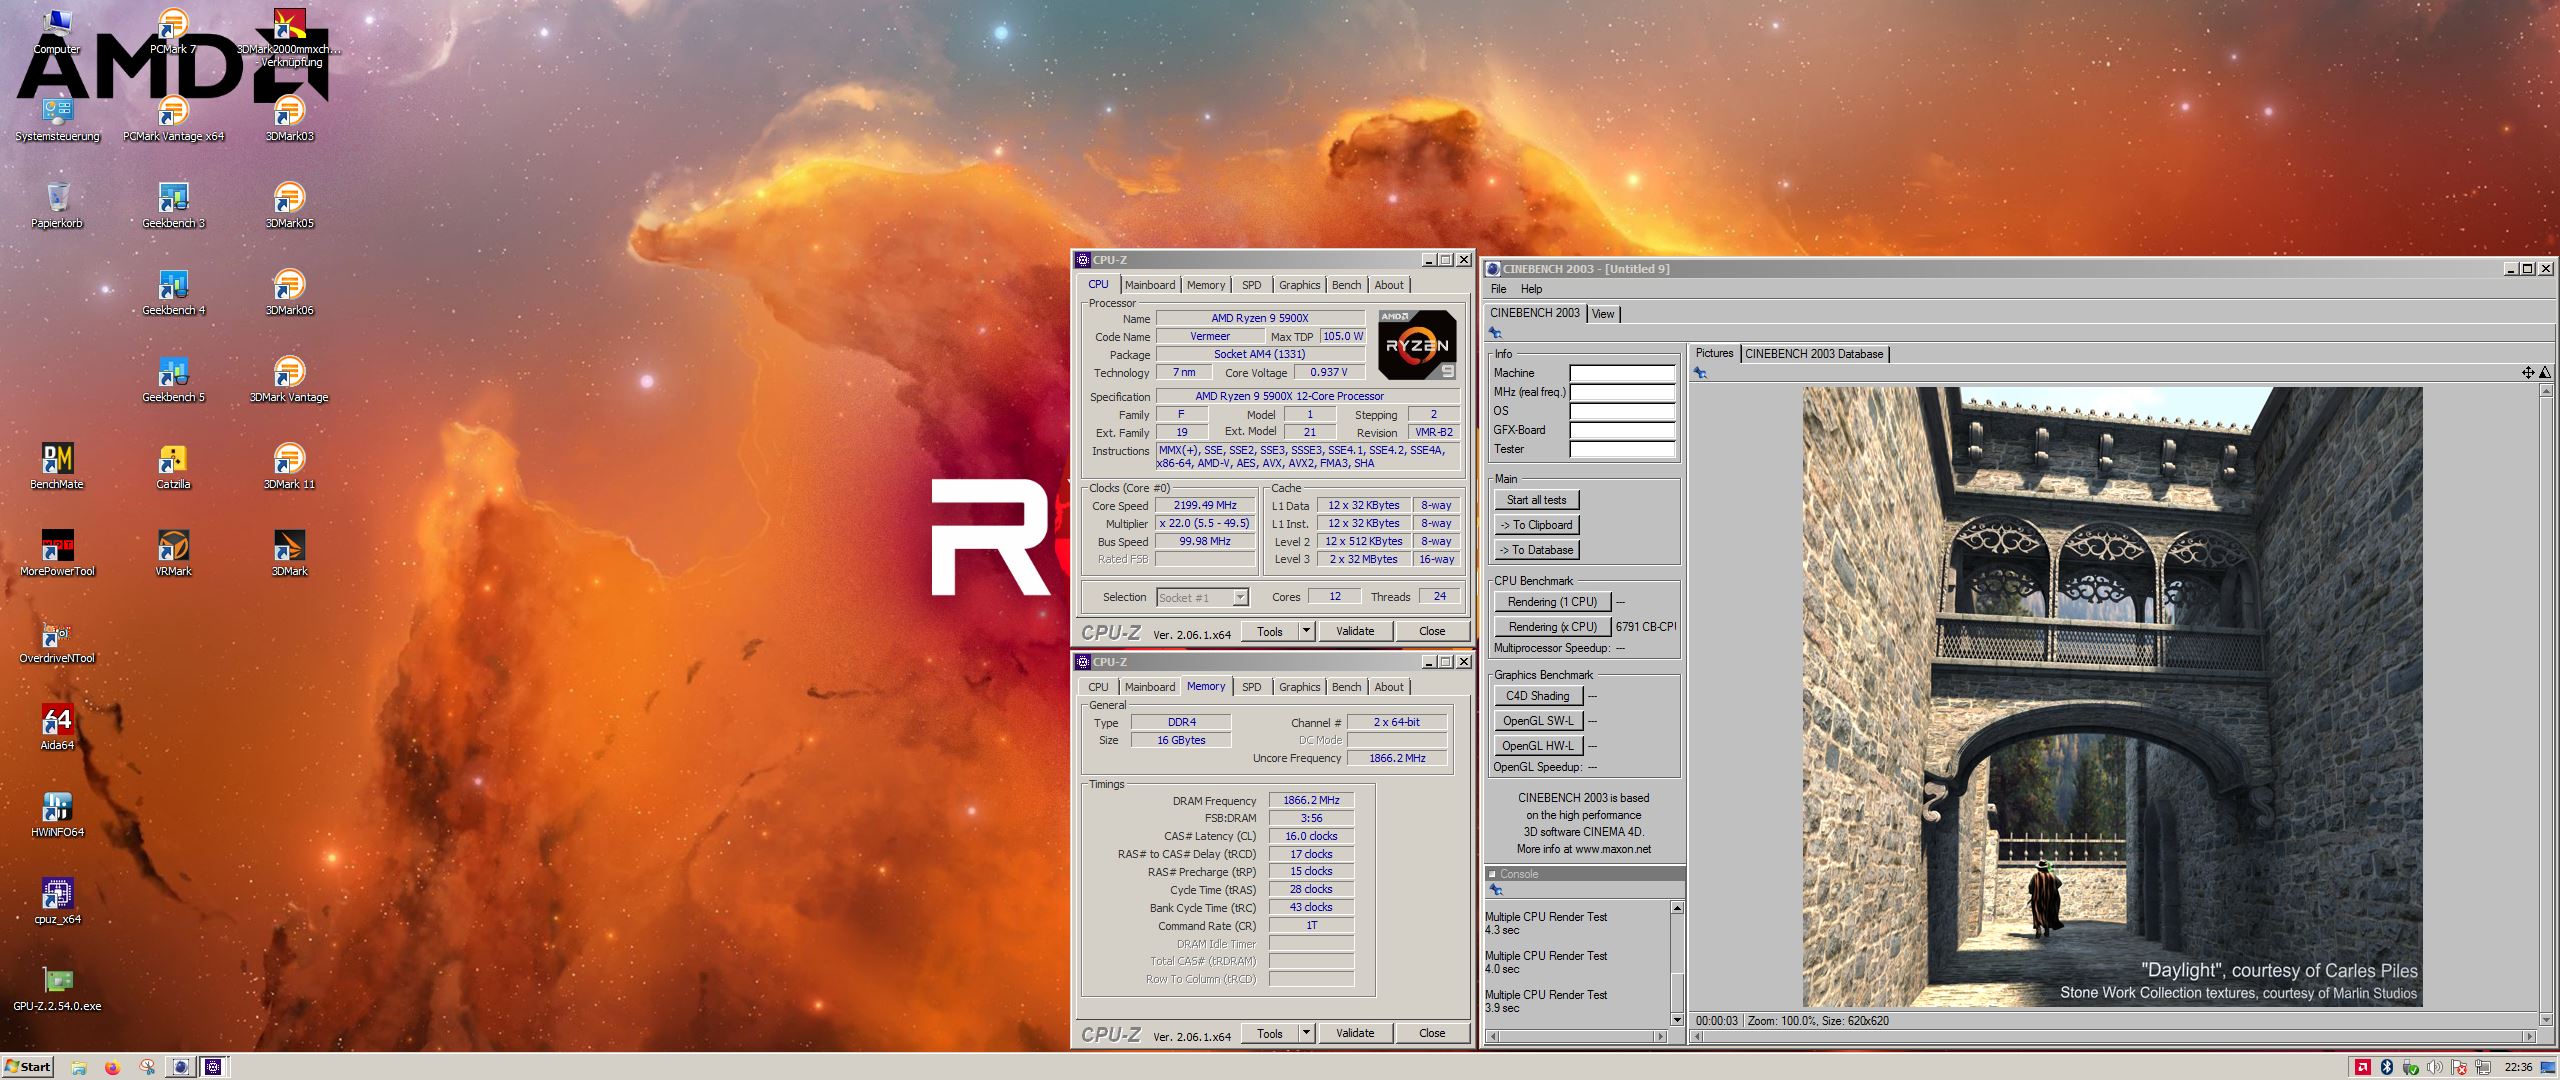Run the OpenGL SW-L test
The height and width of the screenshot is (1080, 2560).
coord(1538,721)
